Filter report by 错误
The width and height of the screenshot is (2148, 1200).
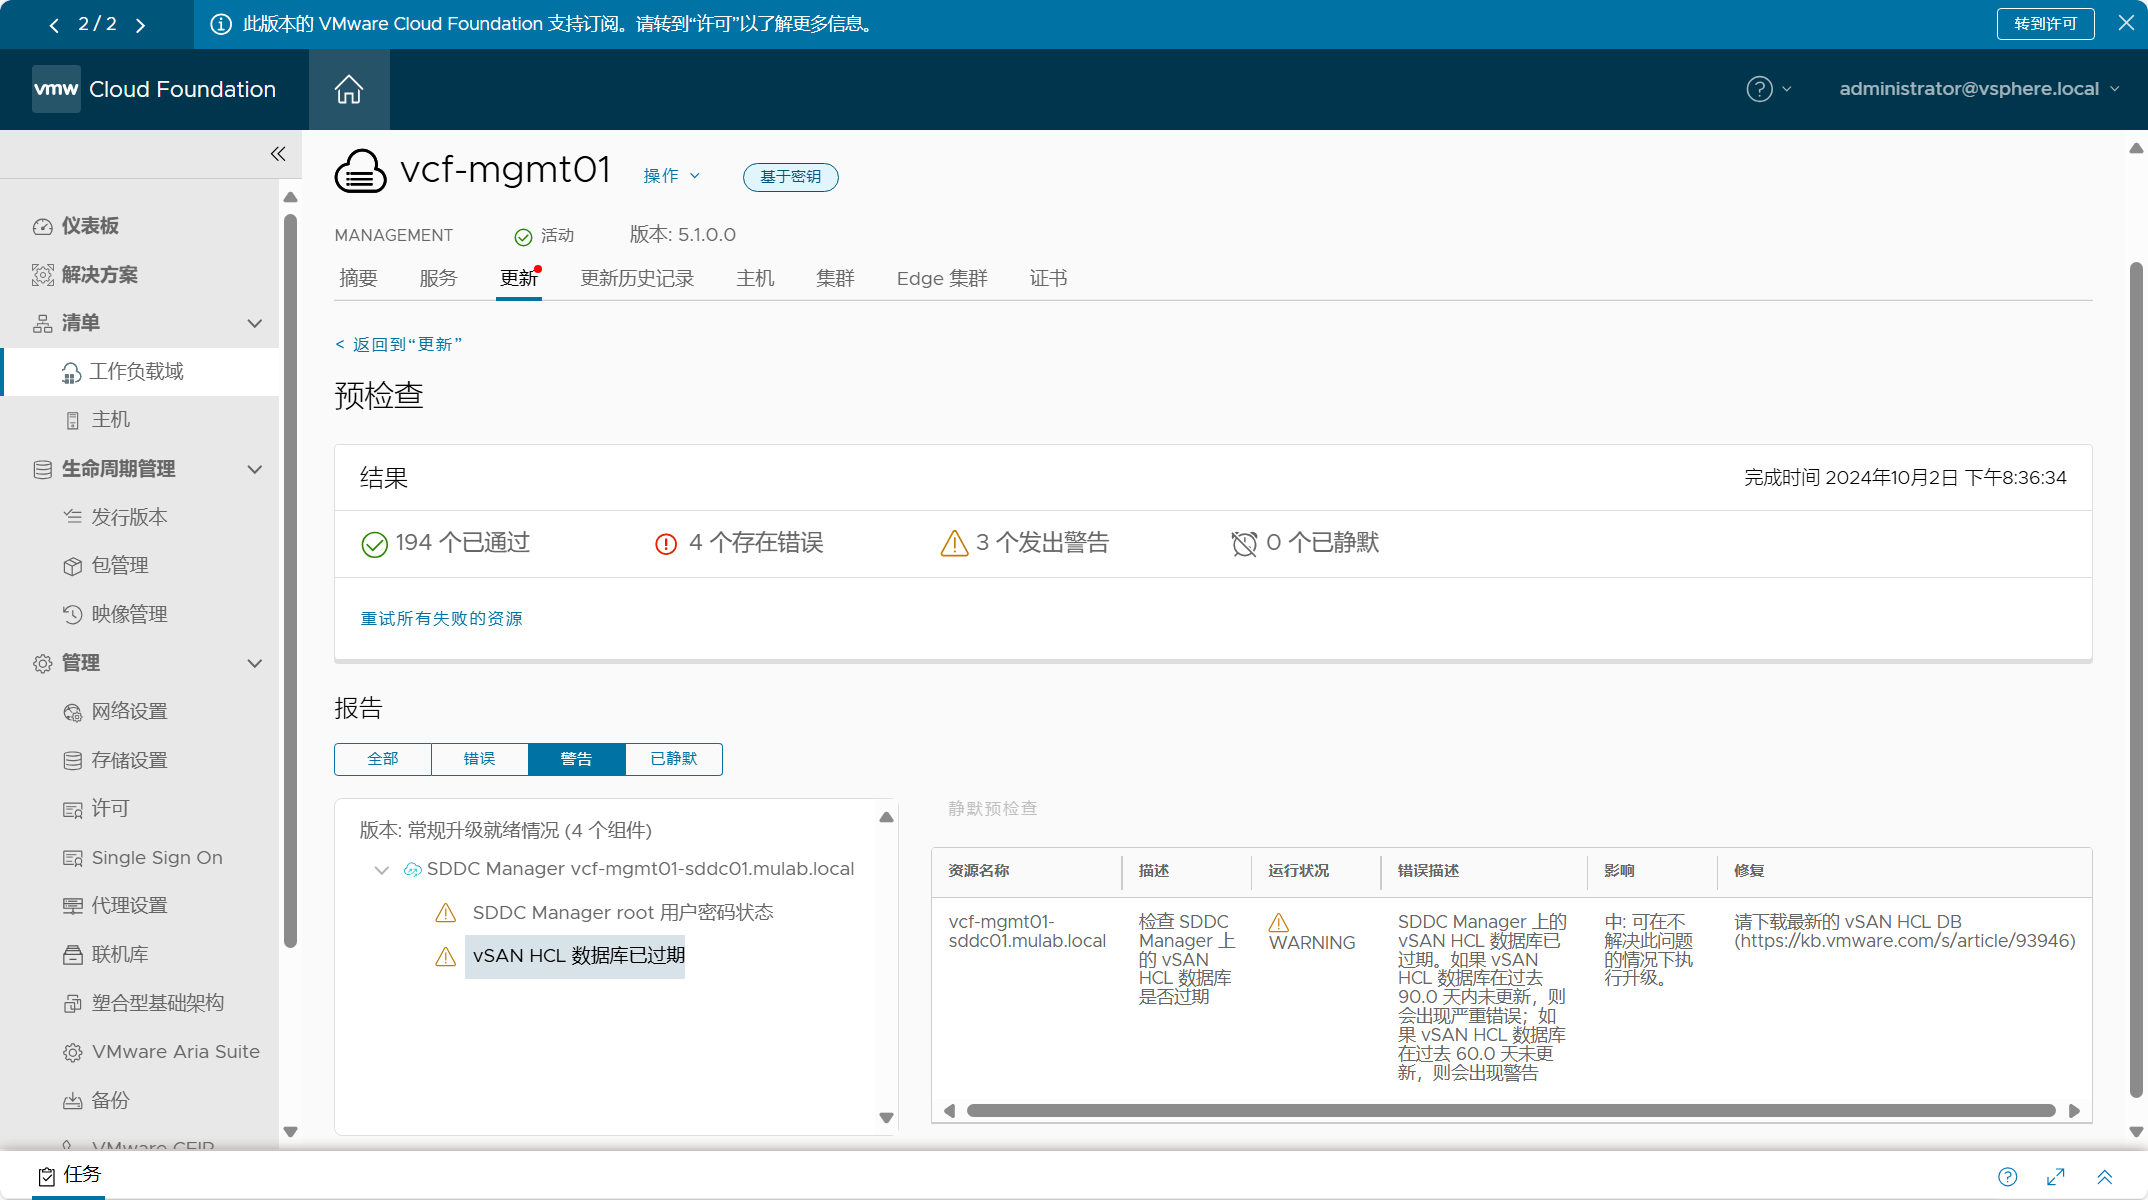point(479,759)
